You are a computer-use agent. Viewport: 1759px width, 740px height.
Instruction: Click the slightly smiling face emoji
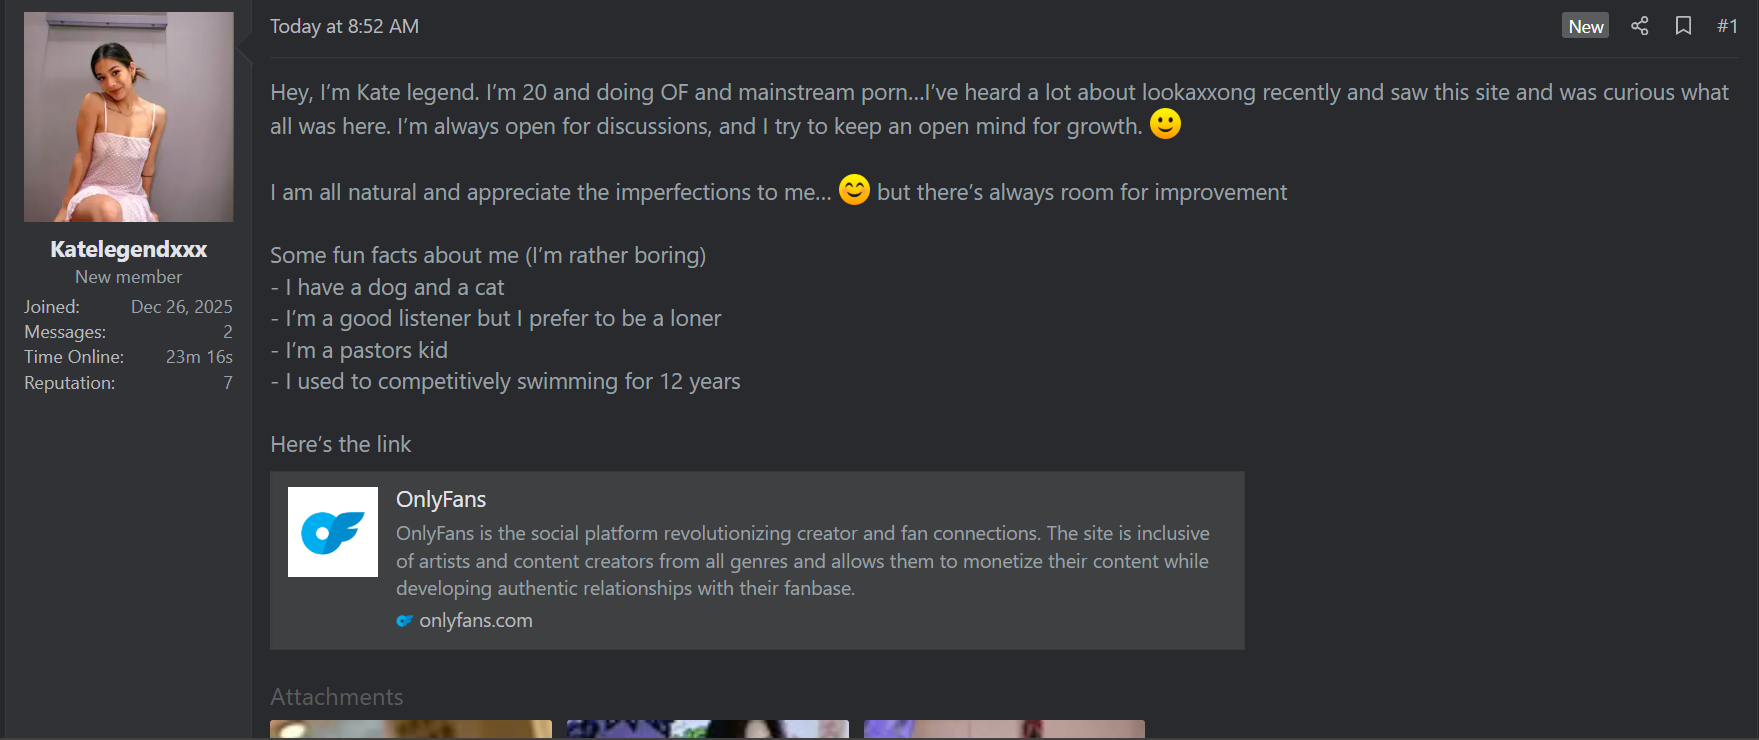point(1165,124)
